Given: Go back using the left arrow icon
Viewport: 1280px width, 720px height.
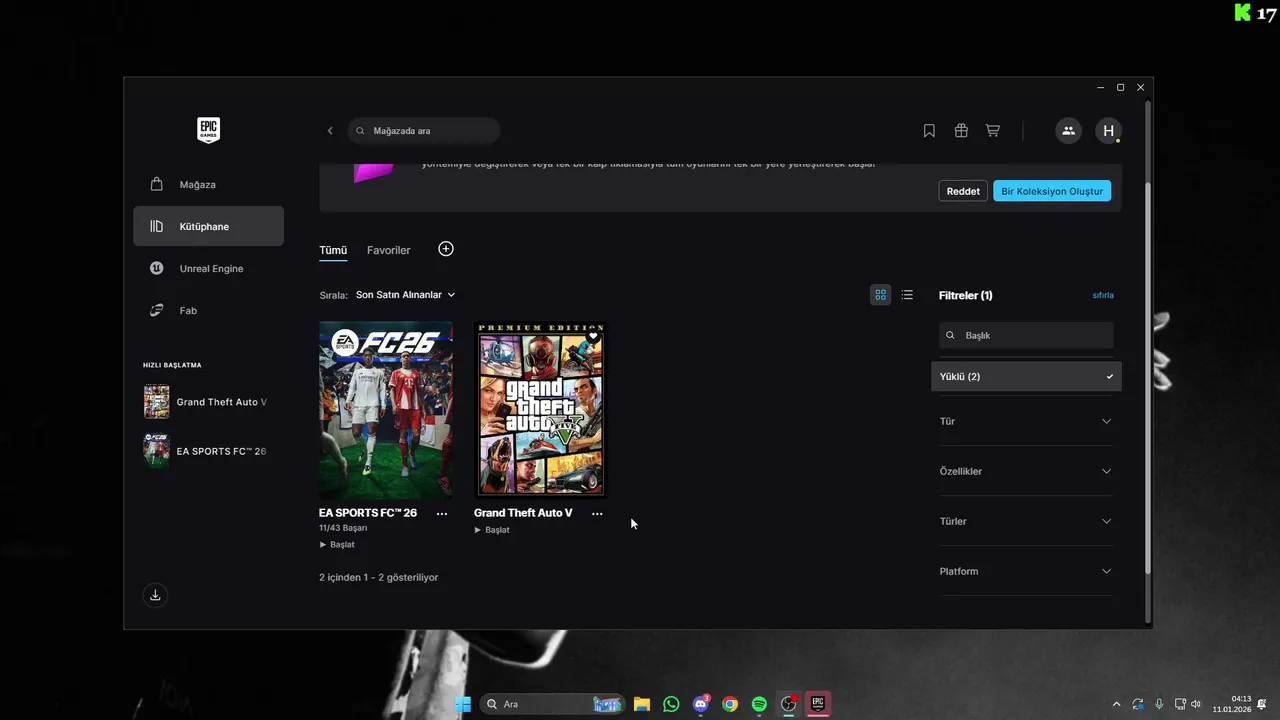Looking at the screenshot, I should (330, 131).
